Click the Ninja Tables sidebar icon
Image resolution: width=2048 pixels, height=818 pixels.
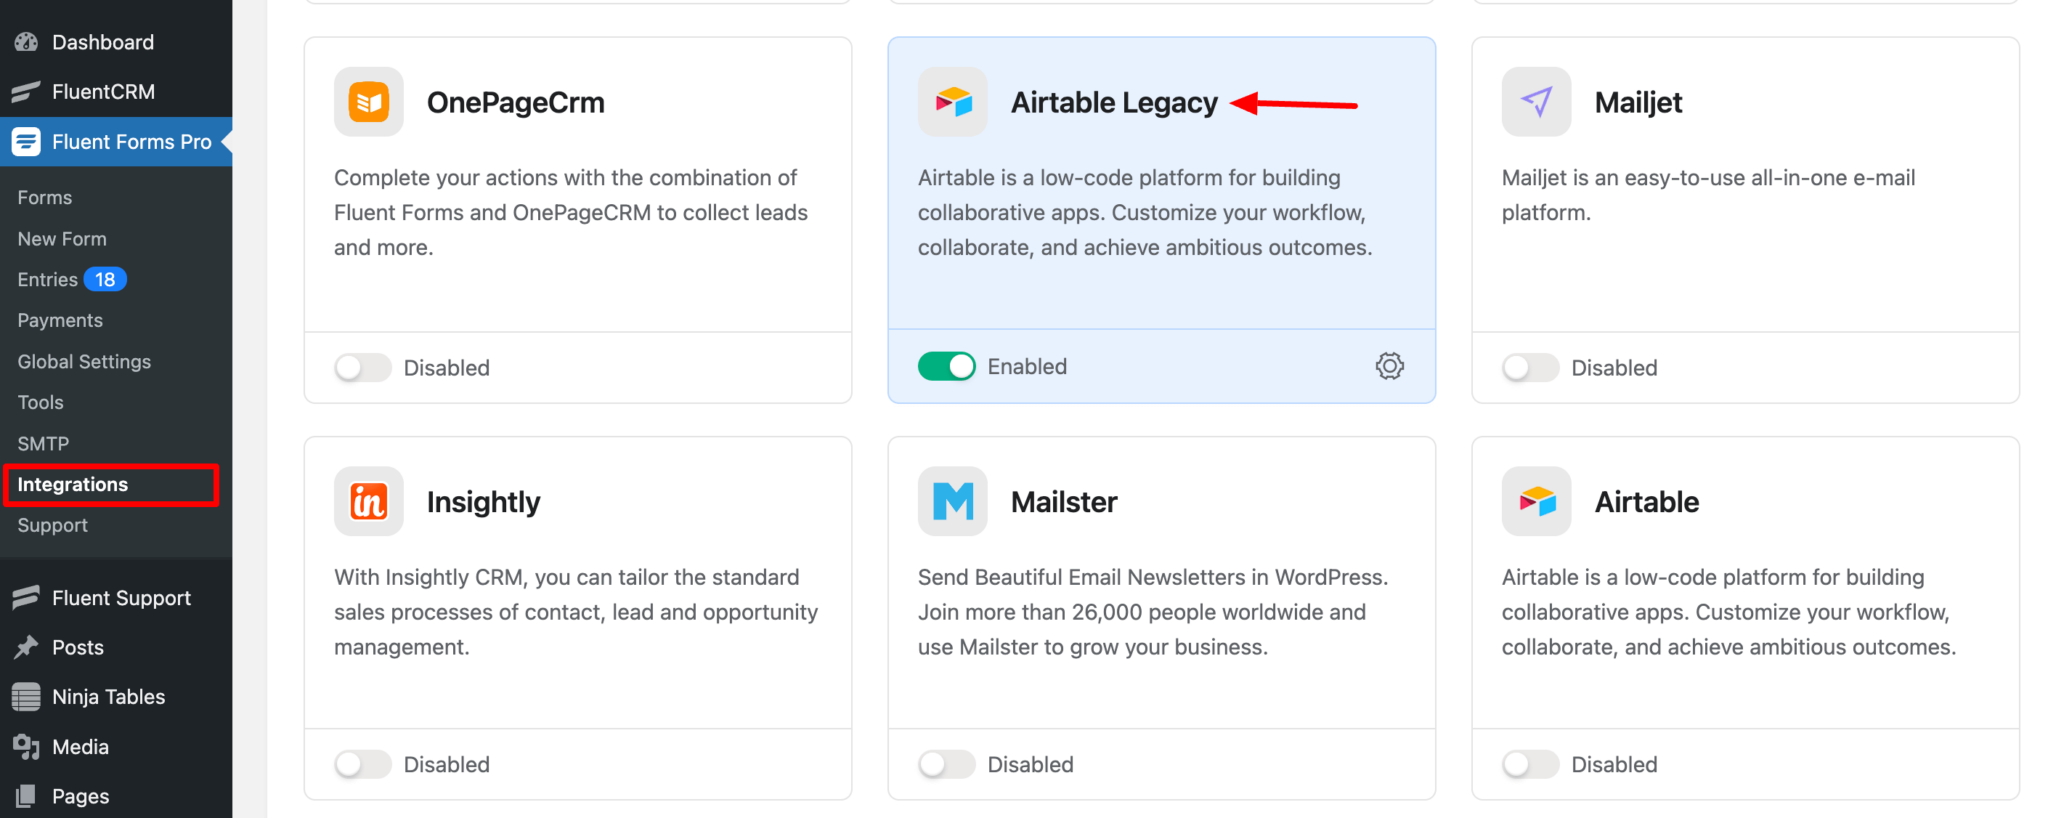[x=25, y=696]
